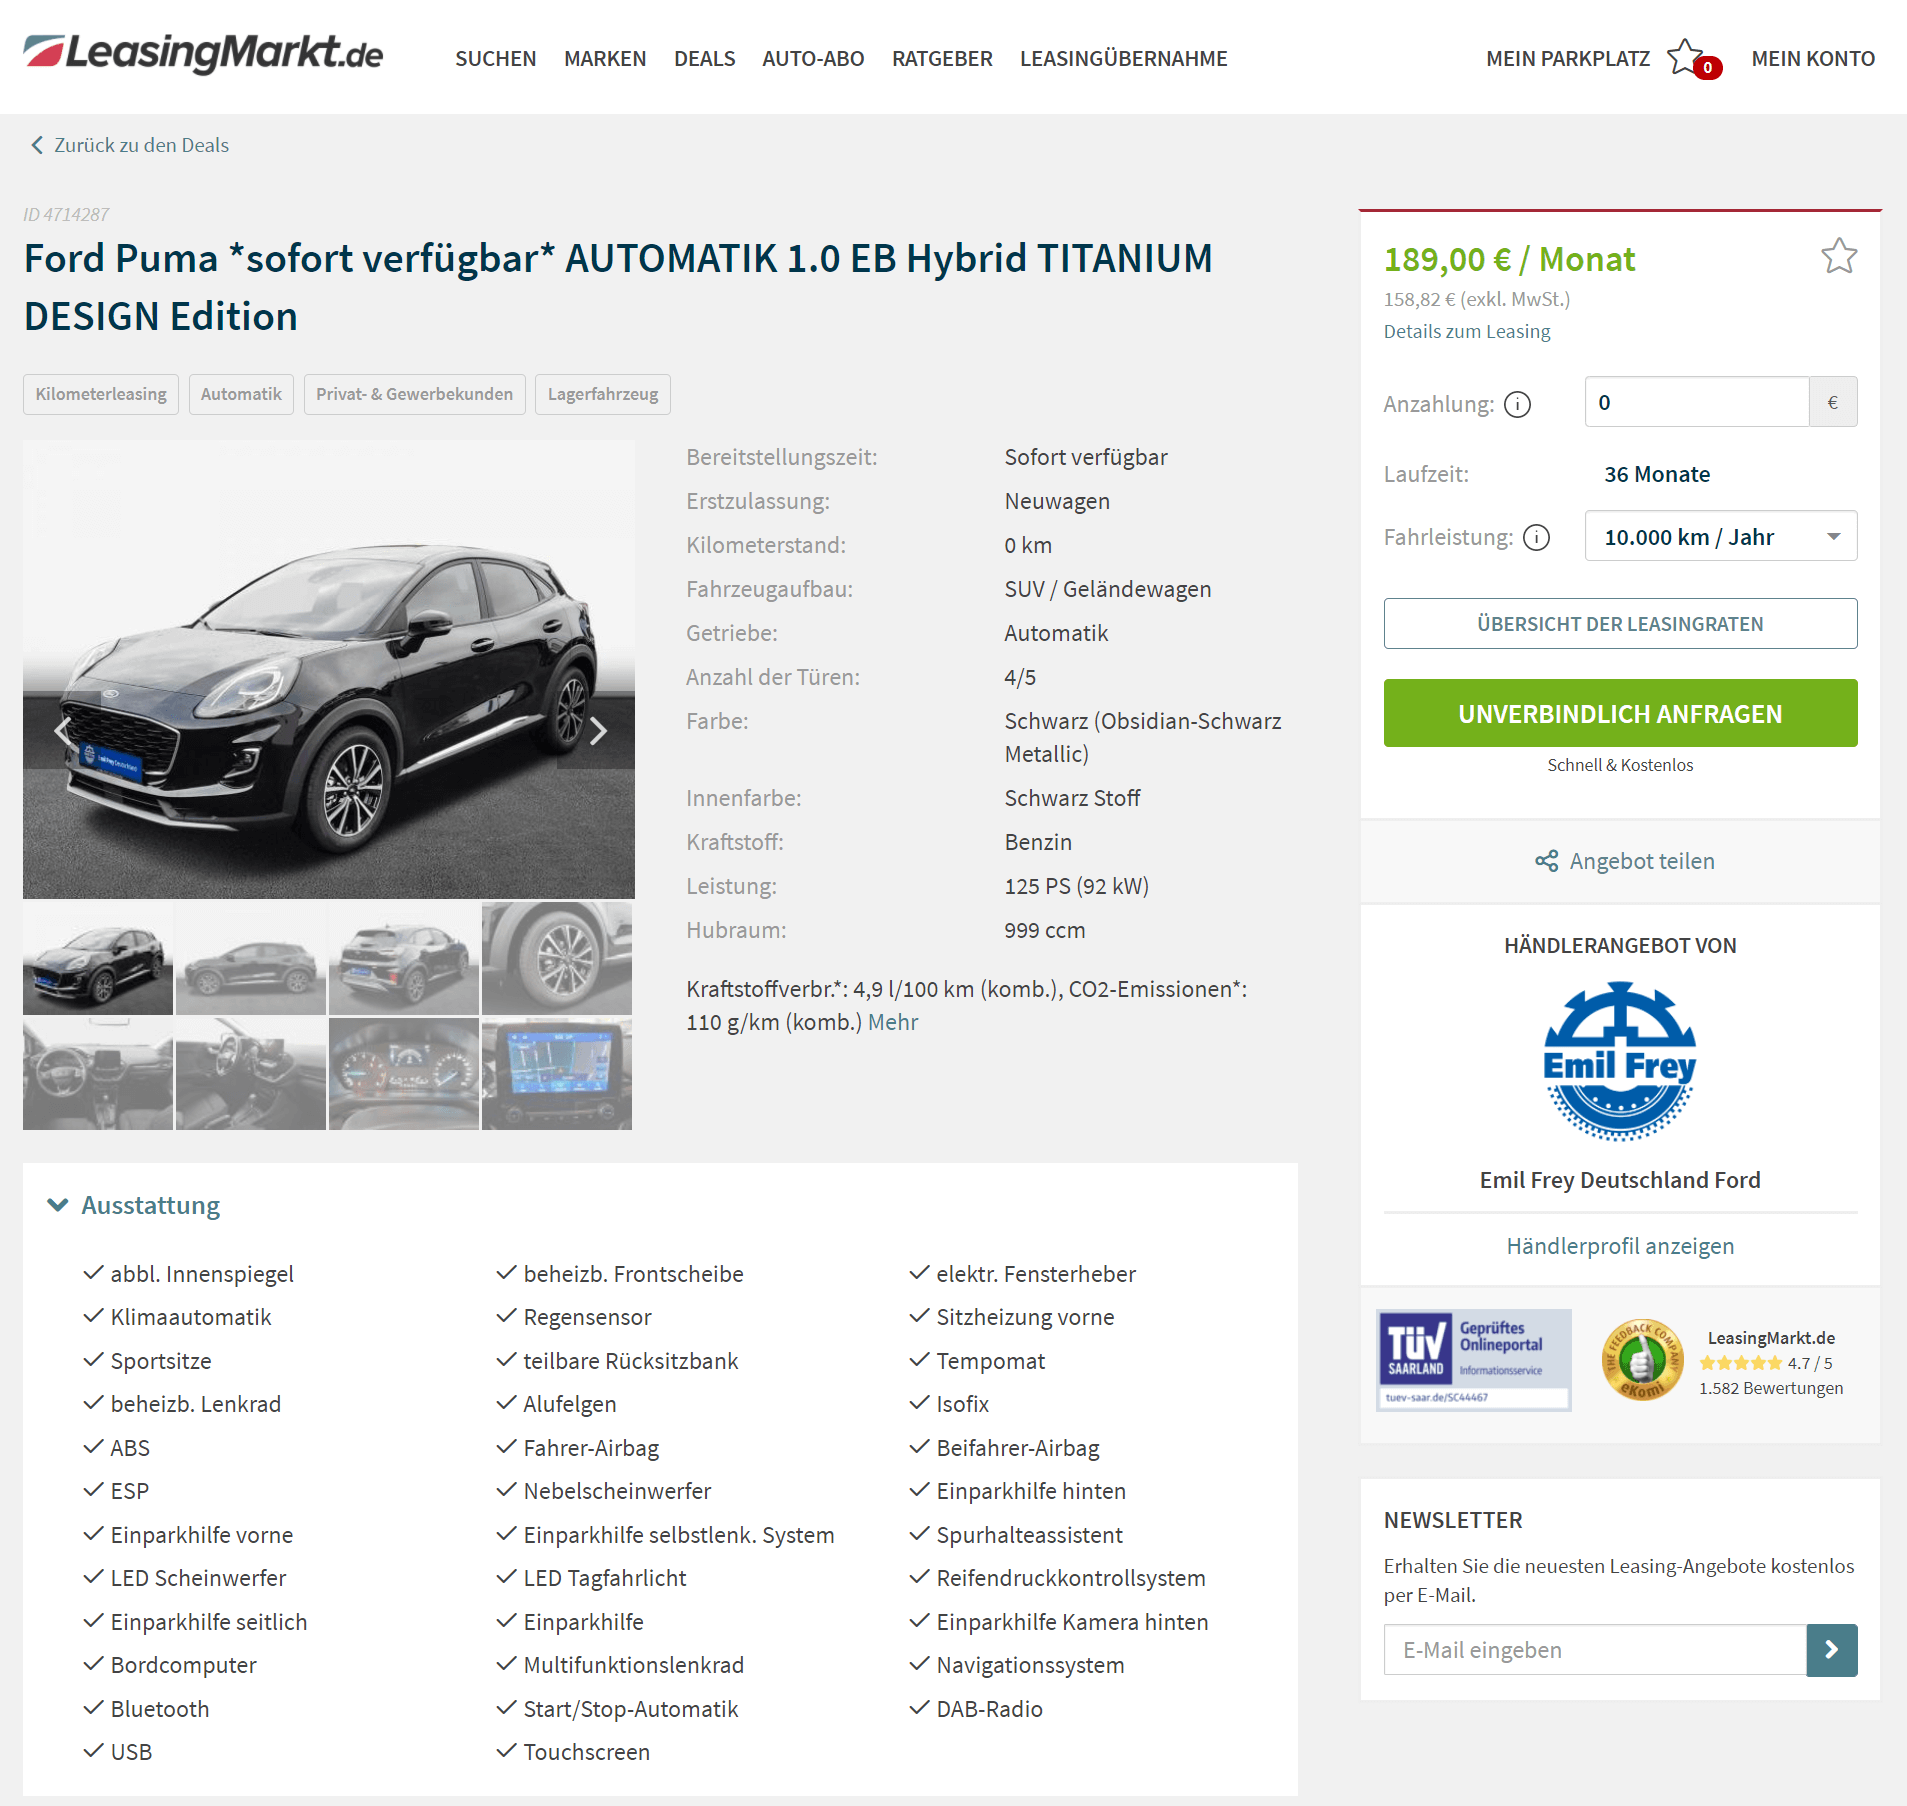Focus the E-Mail eingeben newsletter field
Viewport: 1907px width, 1806px height.
pos(1594,1650)
